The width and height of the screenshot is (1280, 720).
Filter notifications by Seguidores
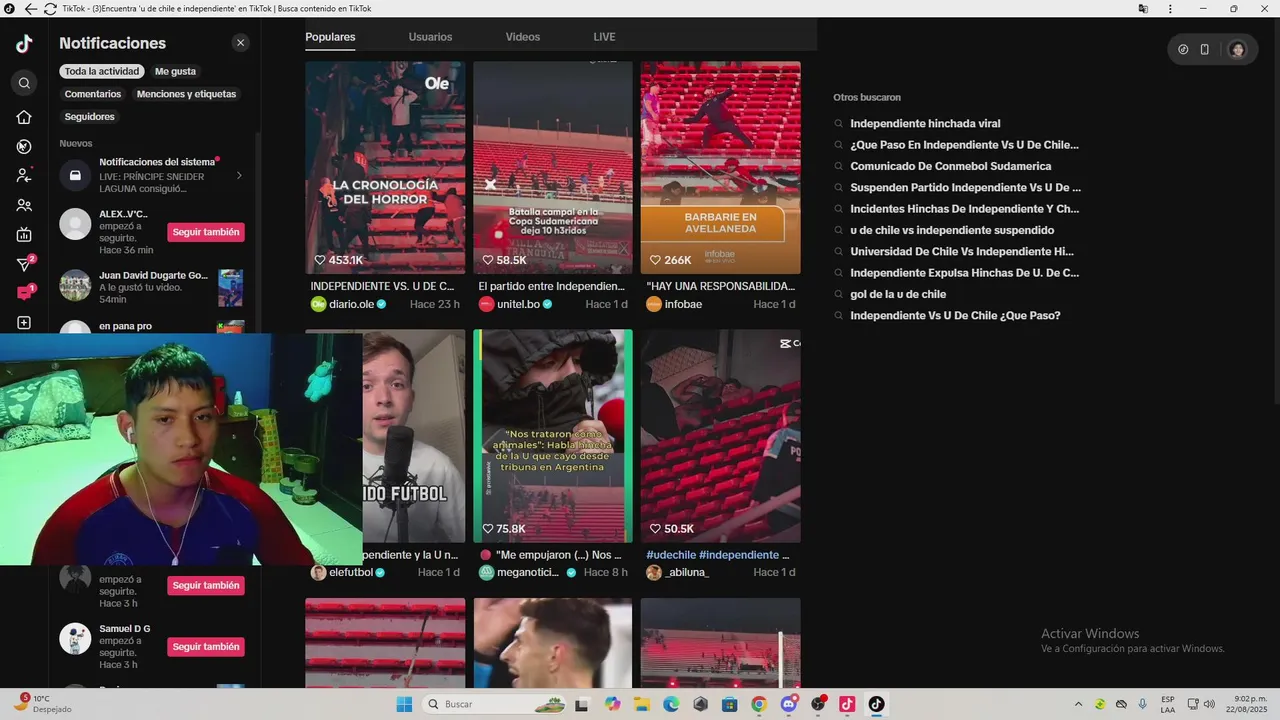click(89, 117)
